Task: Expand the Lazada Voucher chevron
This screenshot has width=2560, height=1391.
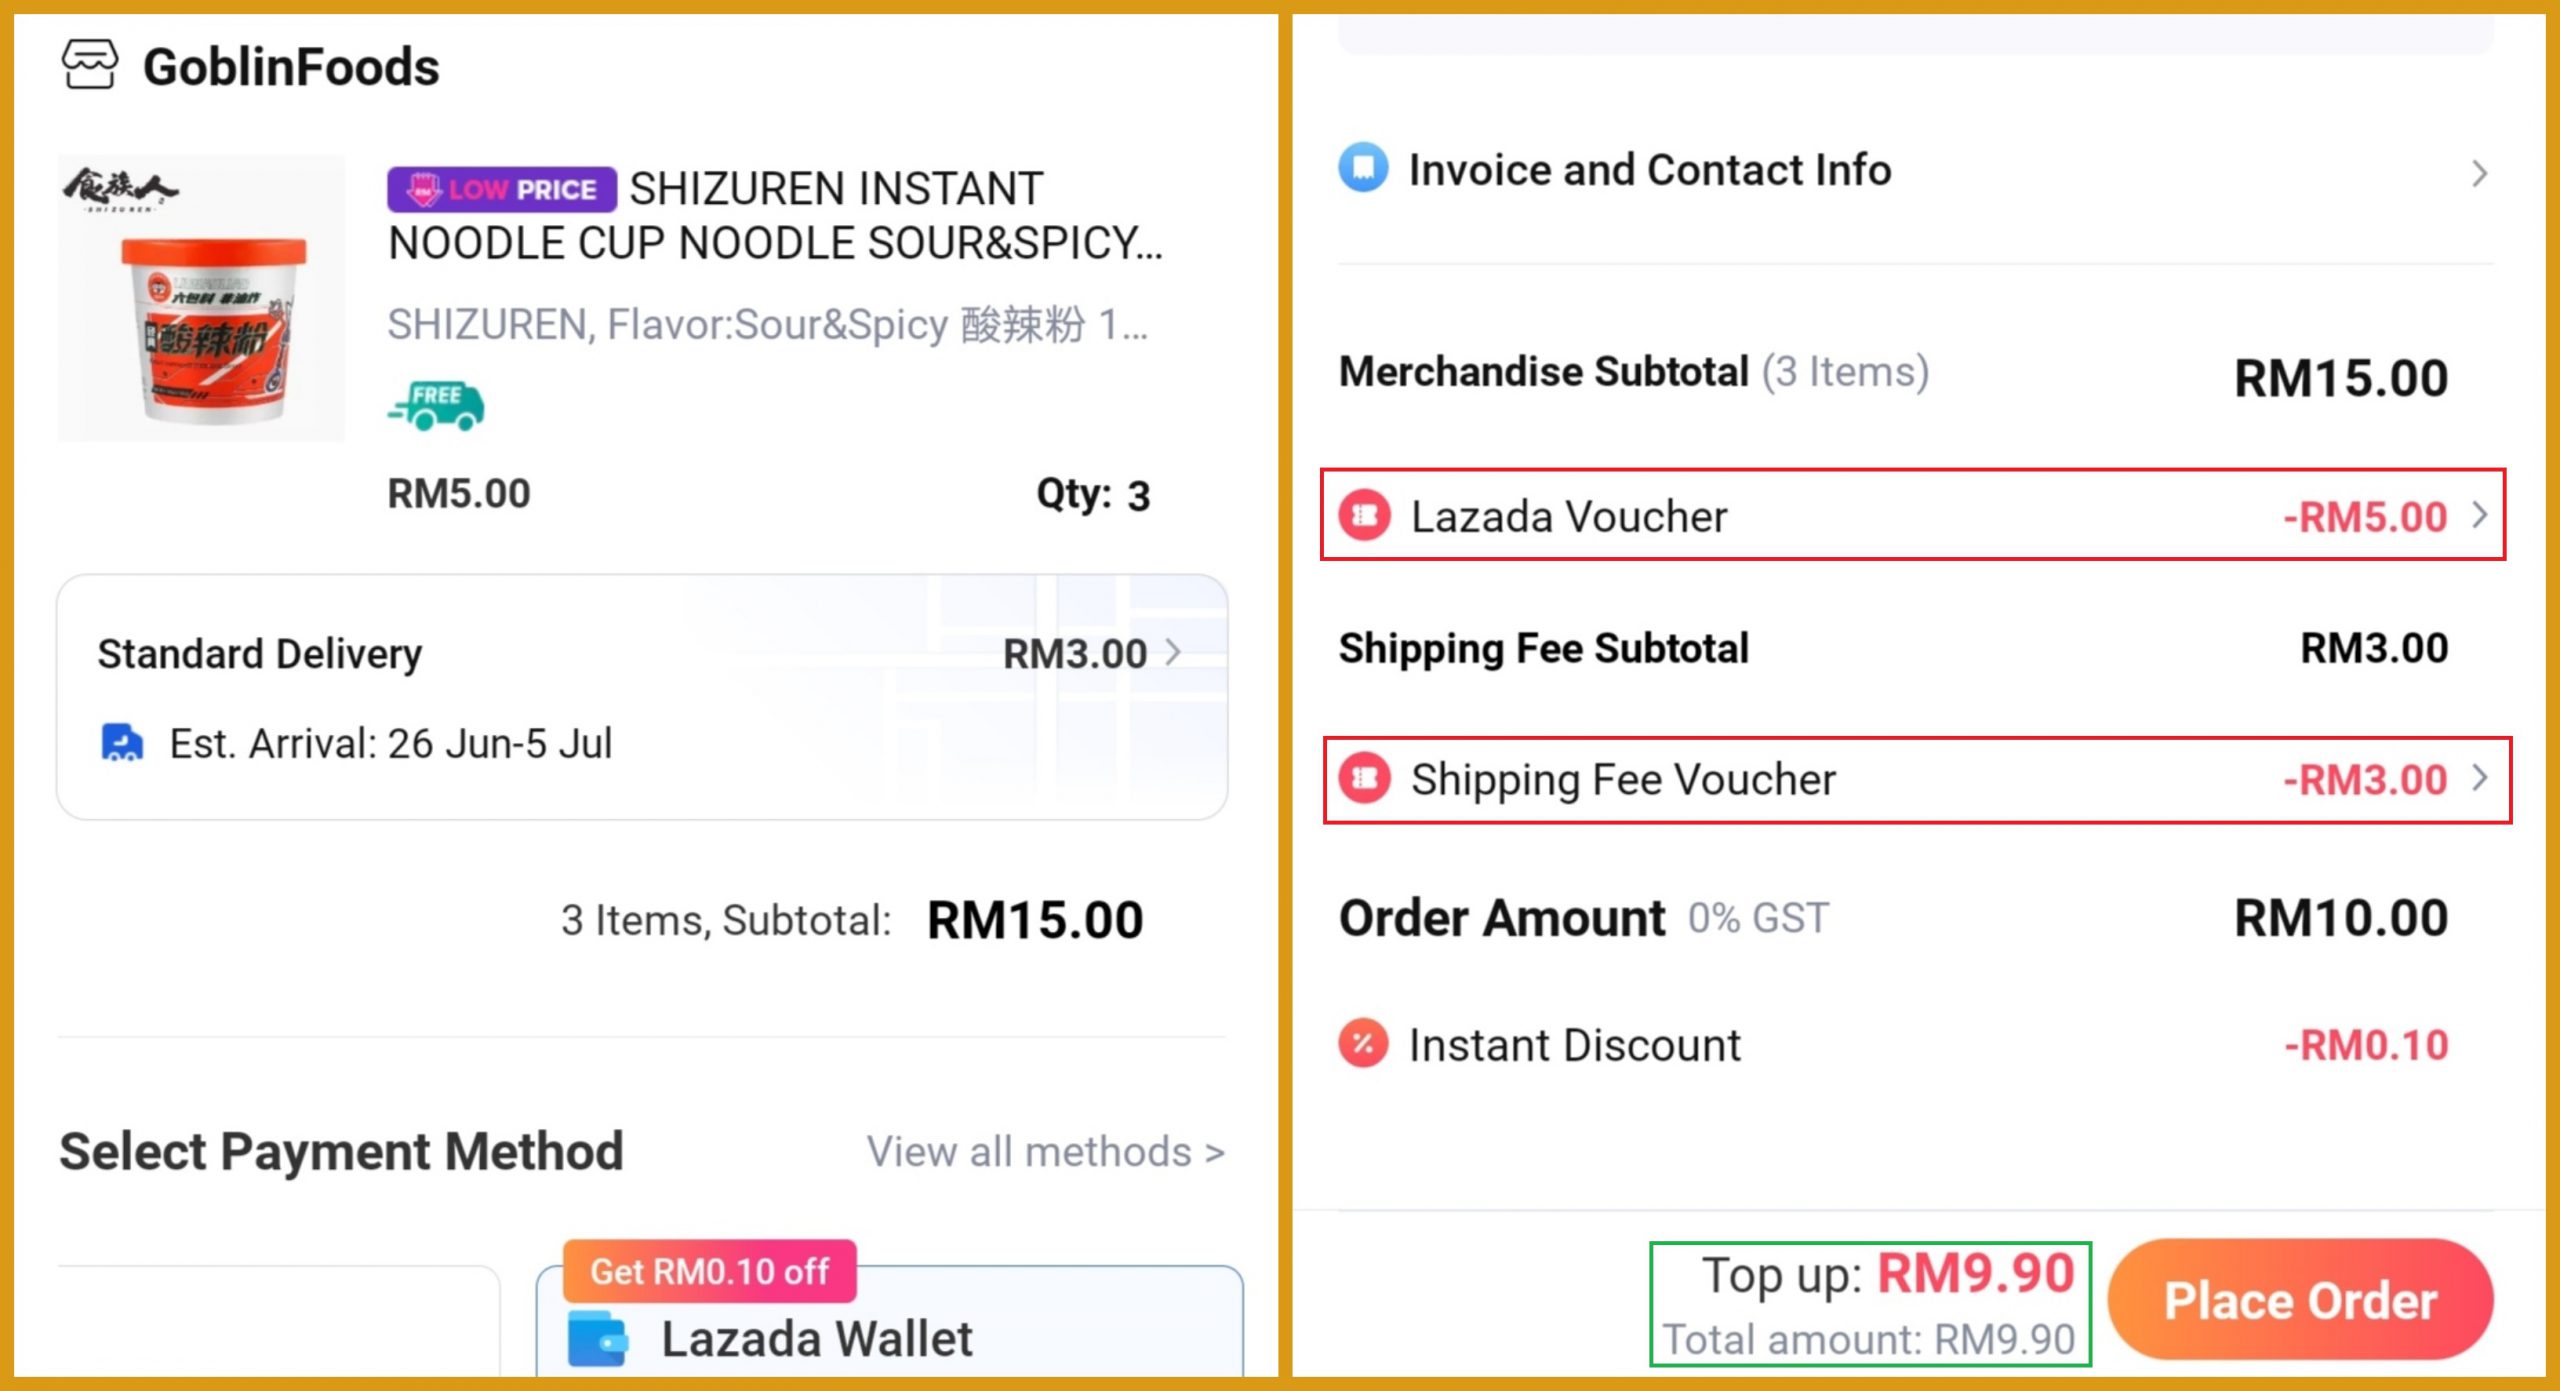Action: click(x=2480, y=516)
